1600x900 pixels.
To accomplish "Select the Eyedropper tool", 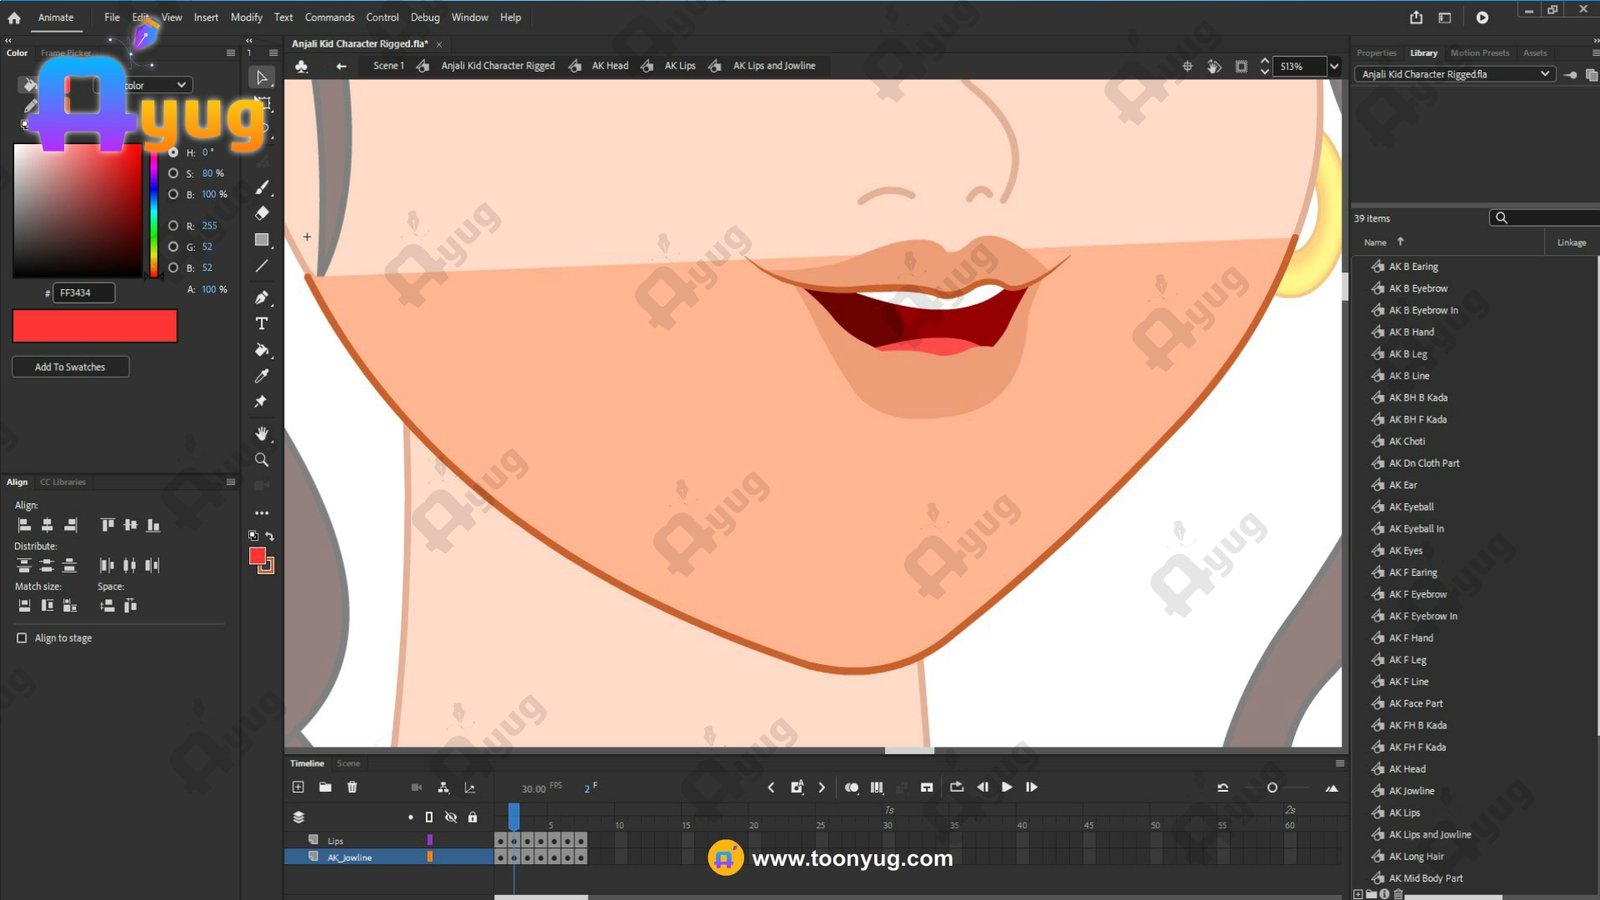I will pos(262,376).
